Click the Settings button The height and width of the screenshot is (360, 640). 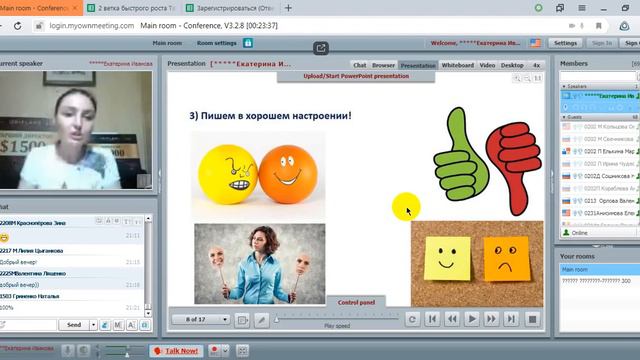click(565, 43)
